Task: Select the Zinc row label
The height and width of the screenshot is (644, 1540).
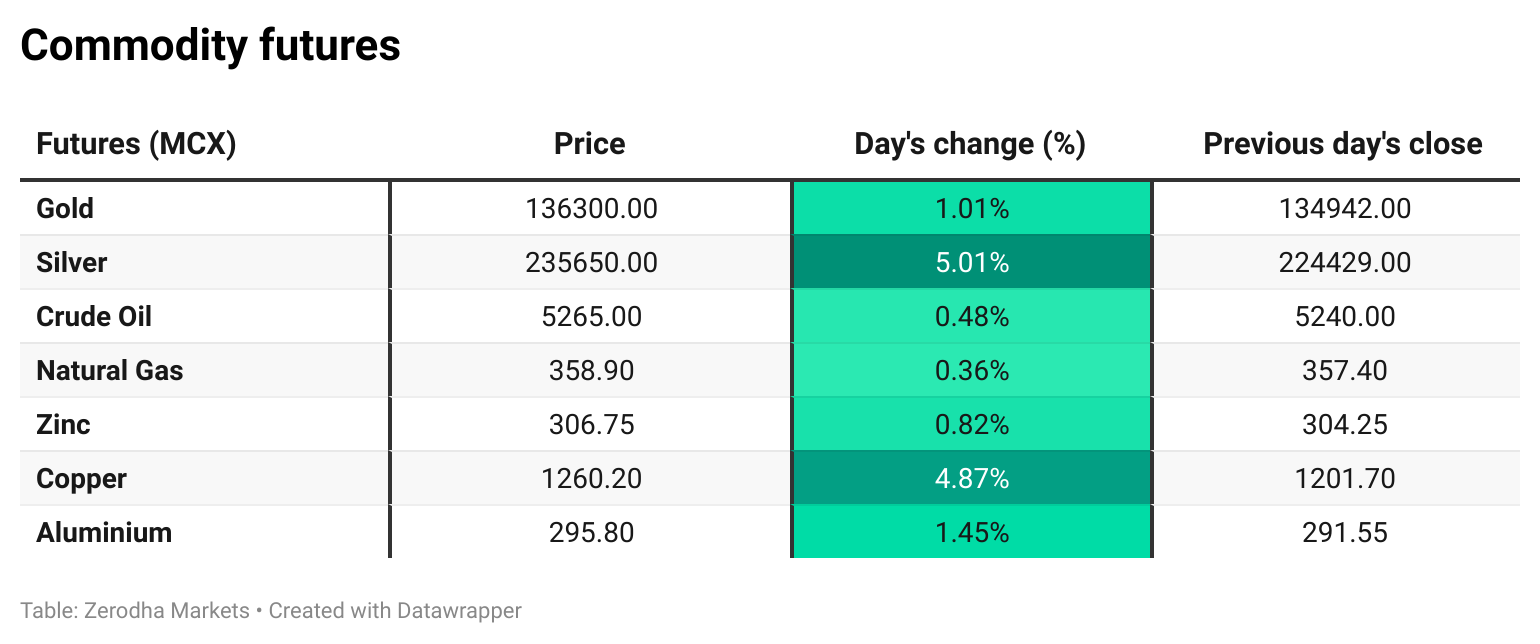Action: [63, 425]
